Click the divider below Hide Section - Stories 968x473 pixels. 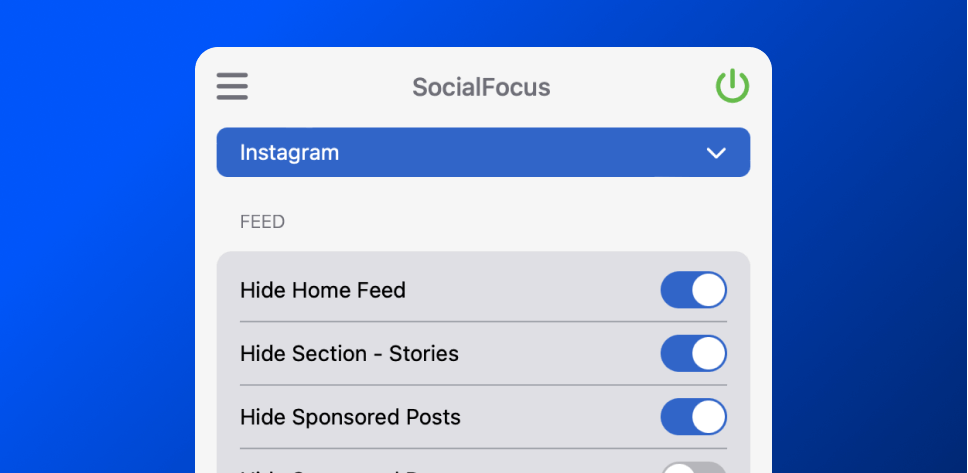pos(483,385)
